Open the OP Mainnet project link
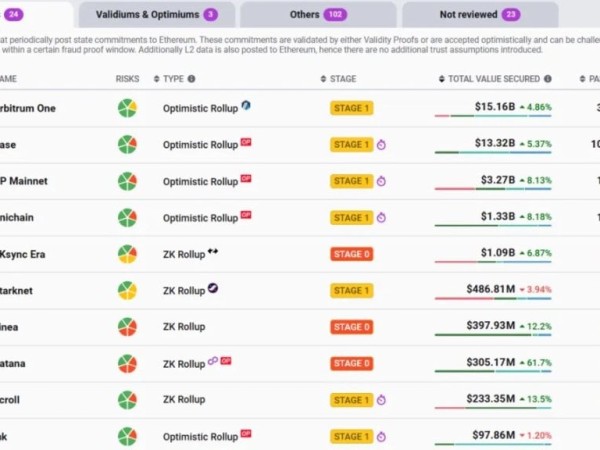 24,181
